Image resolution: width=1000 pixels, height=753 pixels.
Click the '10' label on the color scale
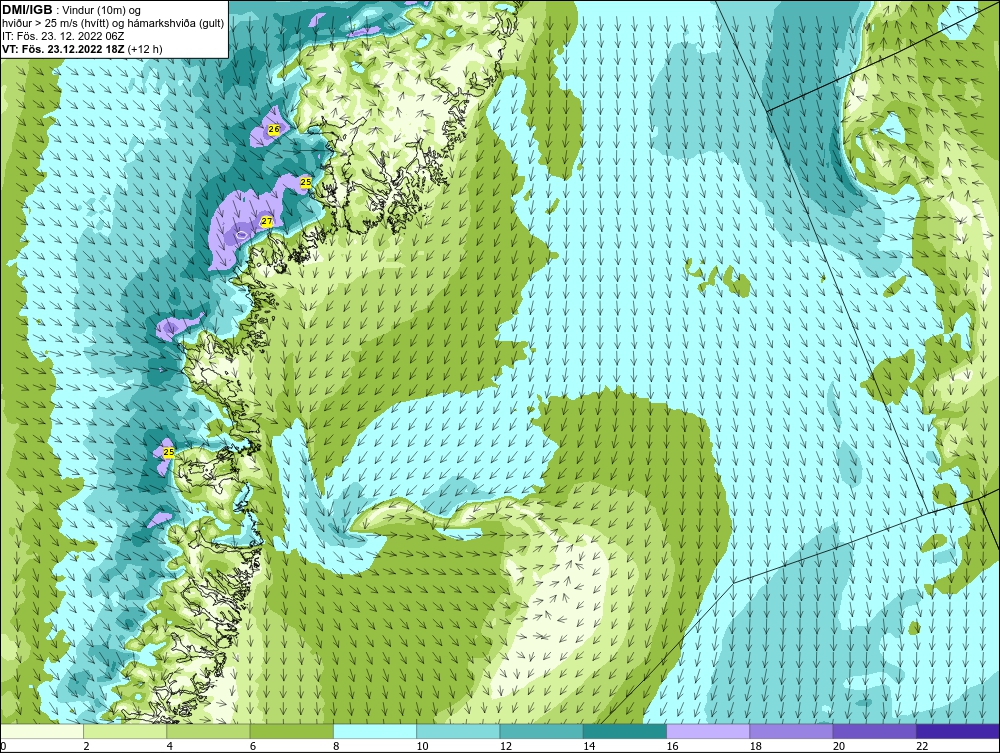click(422, 747)
